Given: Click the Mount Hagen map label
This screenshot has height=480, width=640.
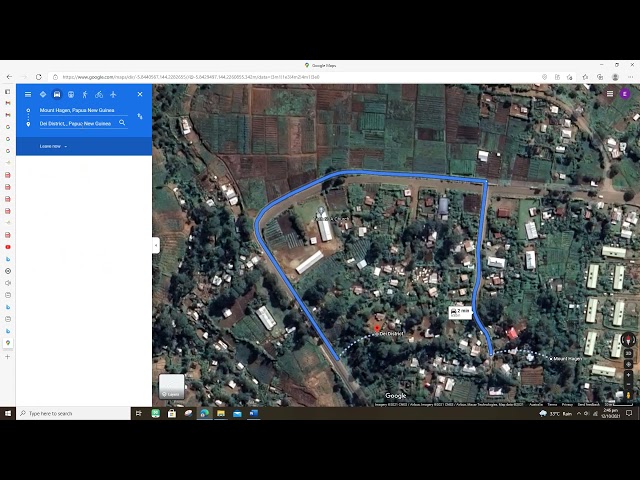Looking at the screenshot, I should [568, 359].
